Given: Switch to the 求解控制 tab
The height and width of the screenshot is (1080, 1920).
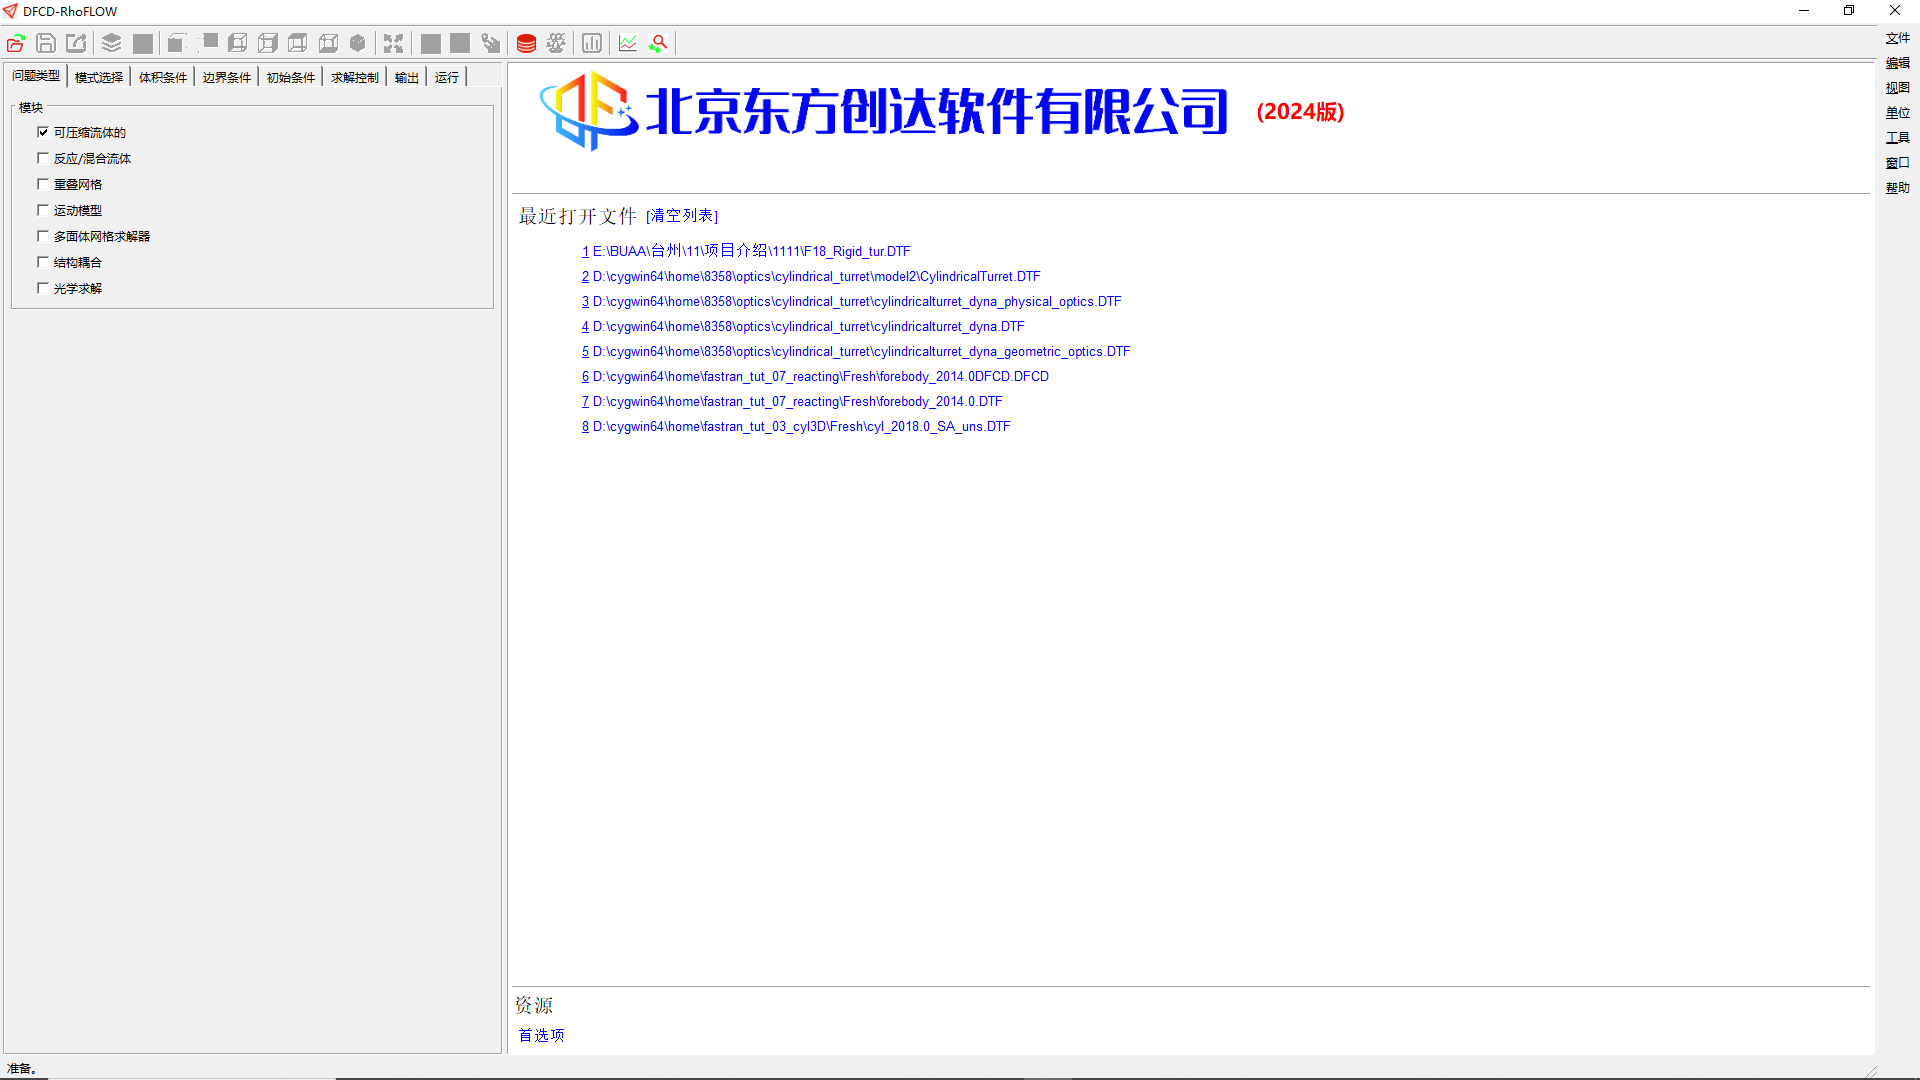Looking at the screenshot, I should (355, 77).
